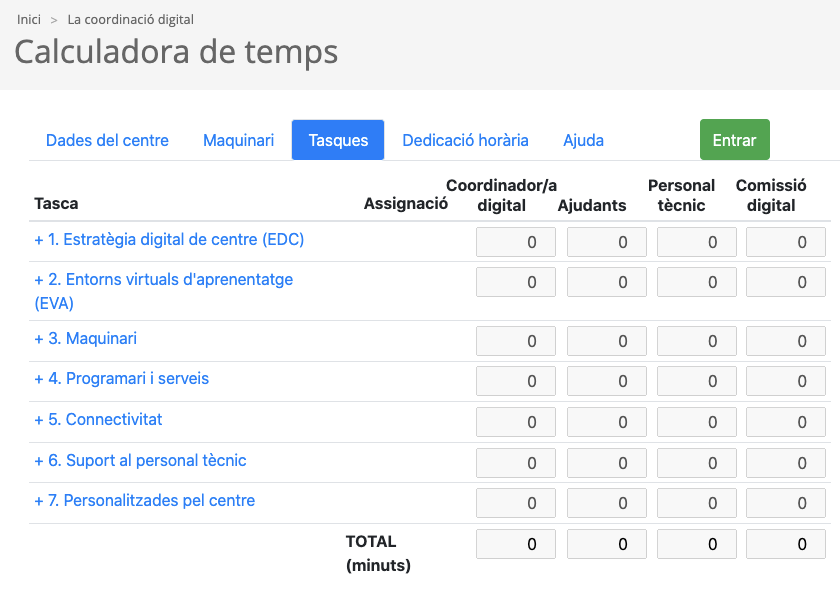Go to Inici via the breadcrumb
The width and height of the screenshot is (840, 603).
[x=29, y=19]
